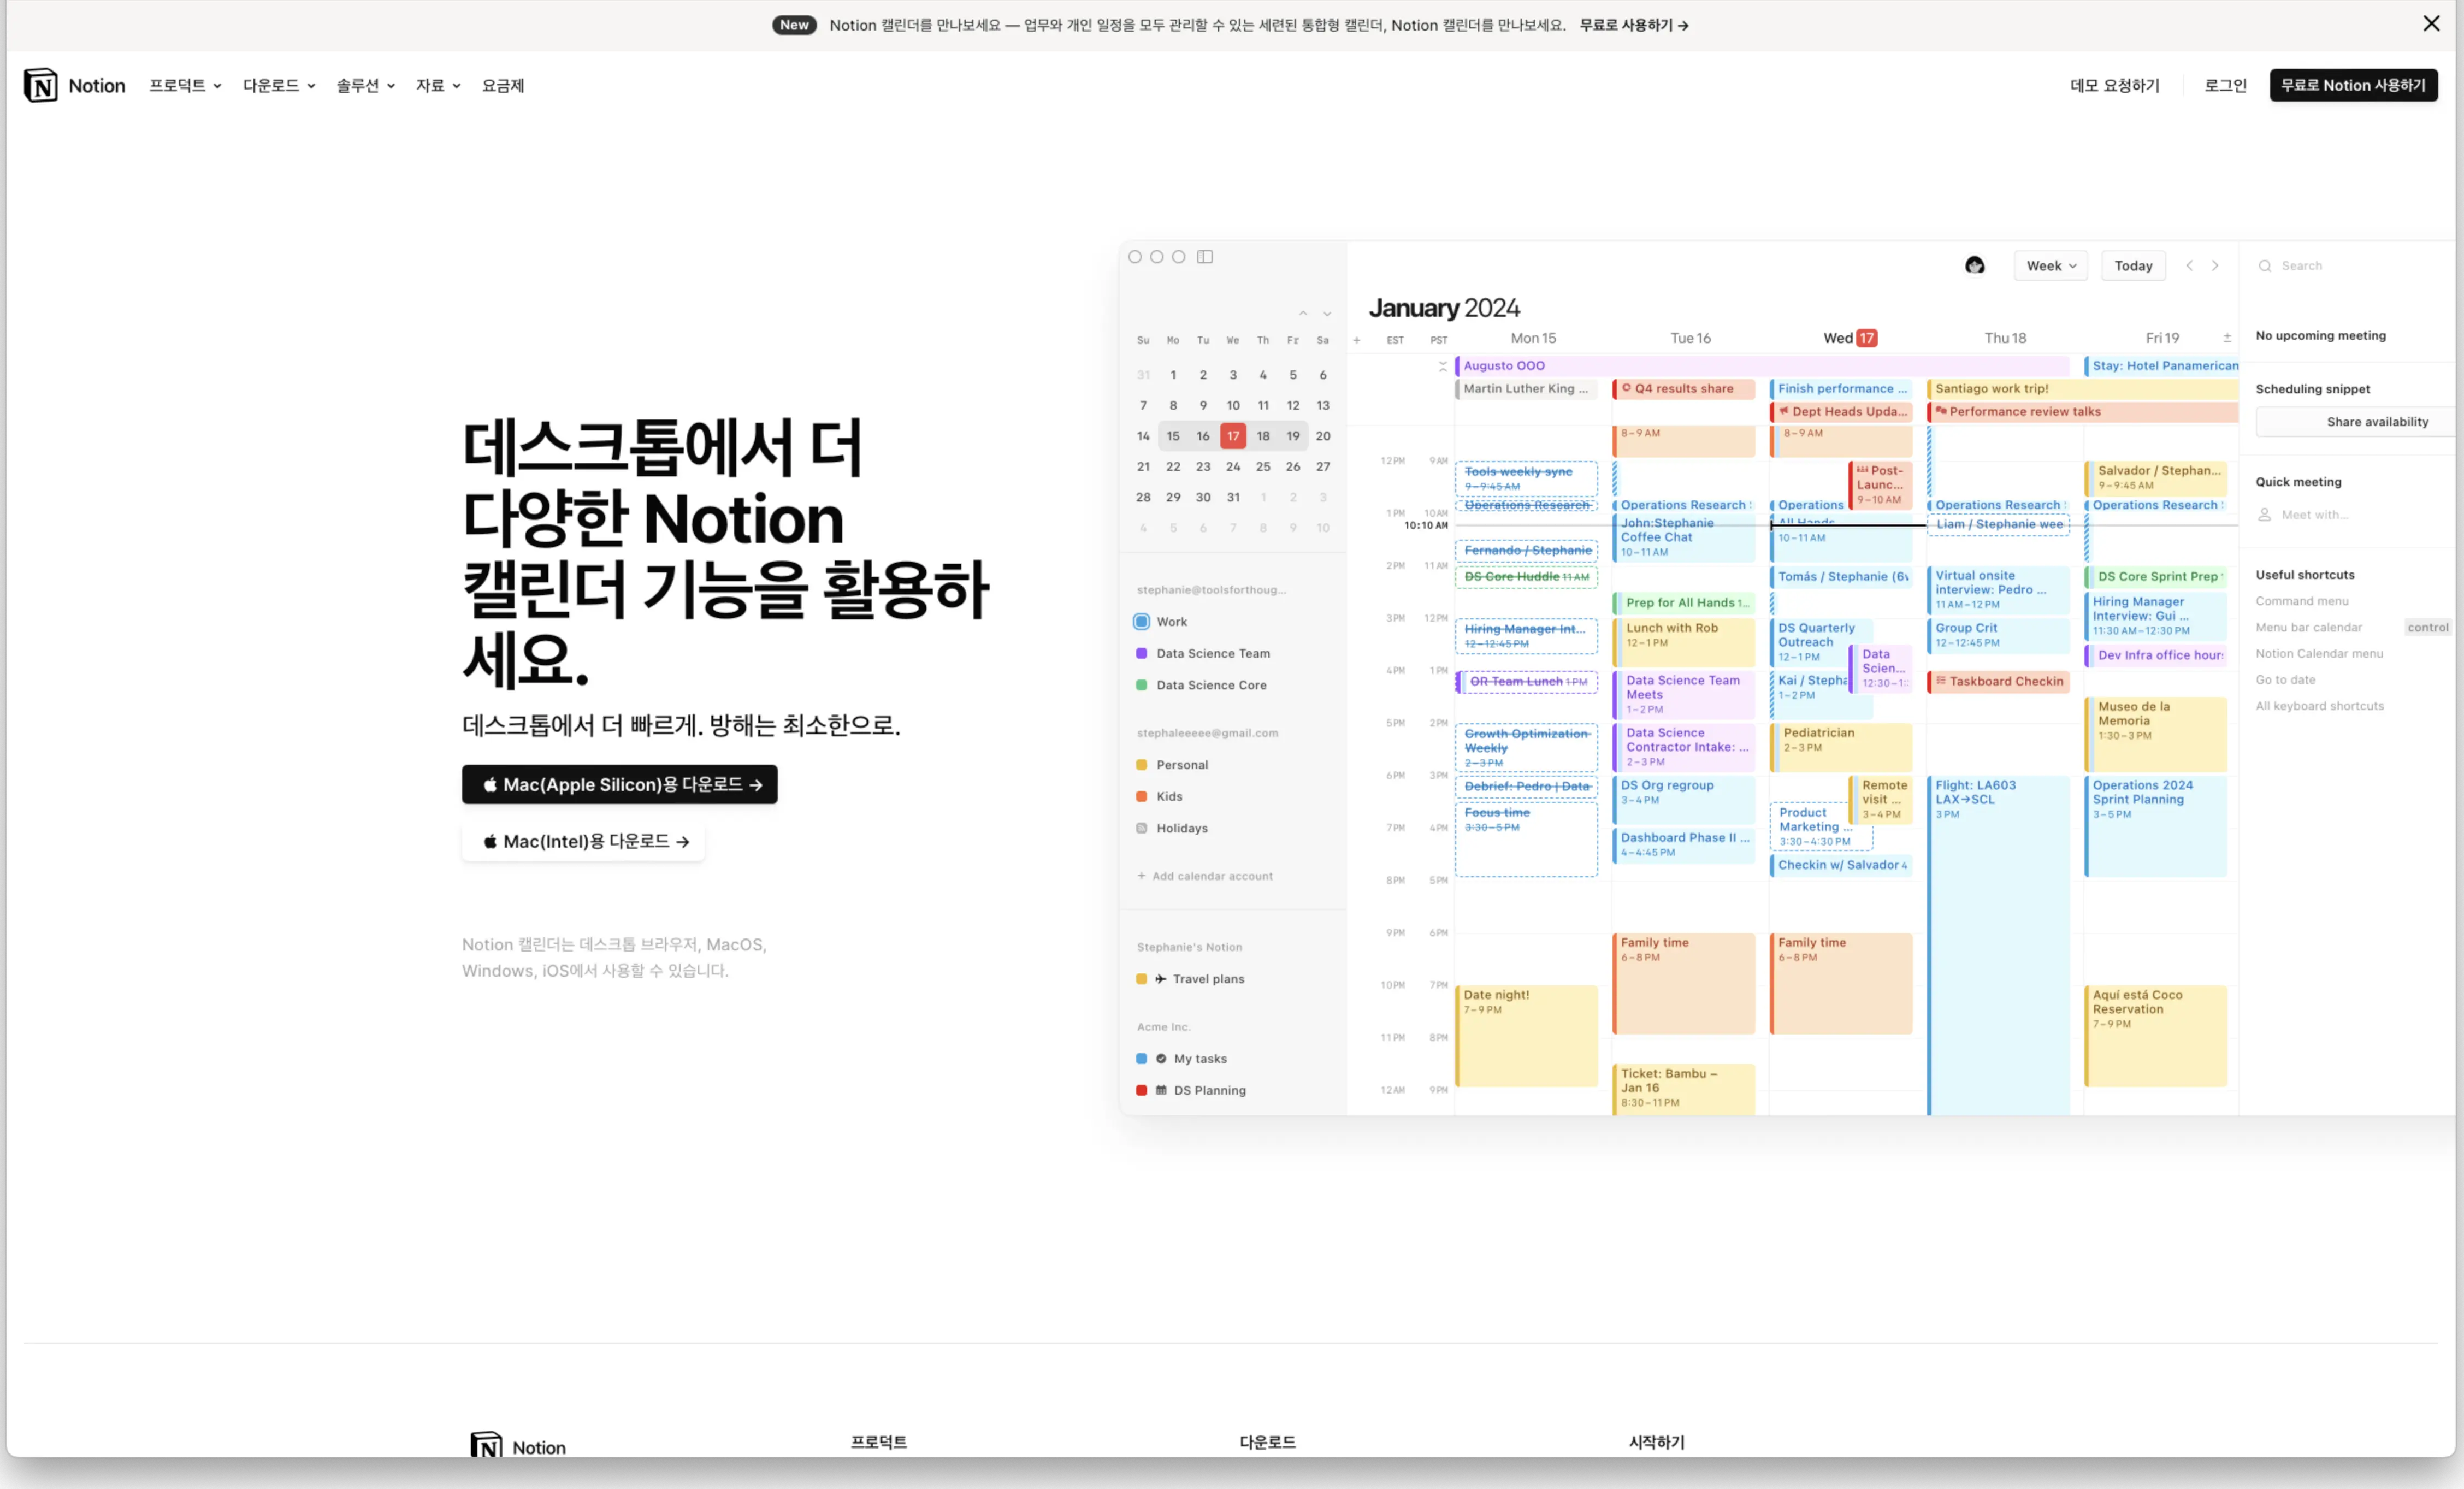
Task: Go to previous week with left arrow
Action: 2189,266
